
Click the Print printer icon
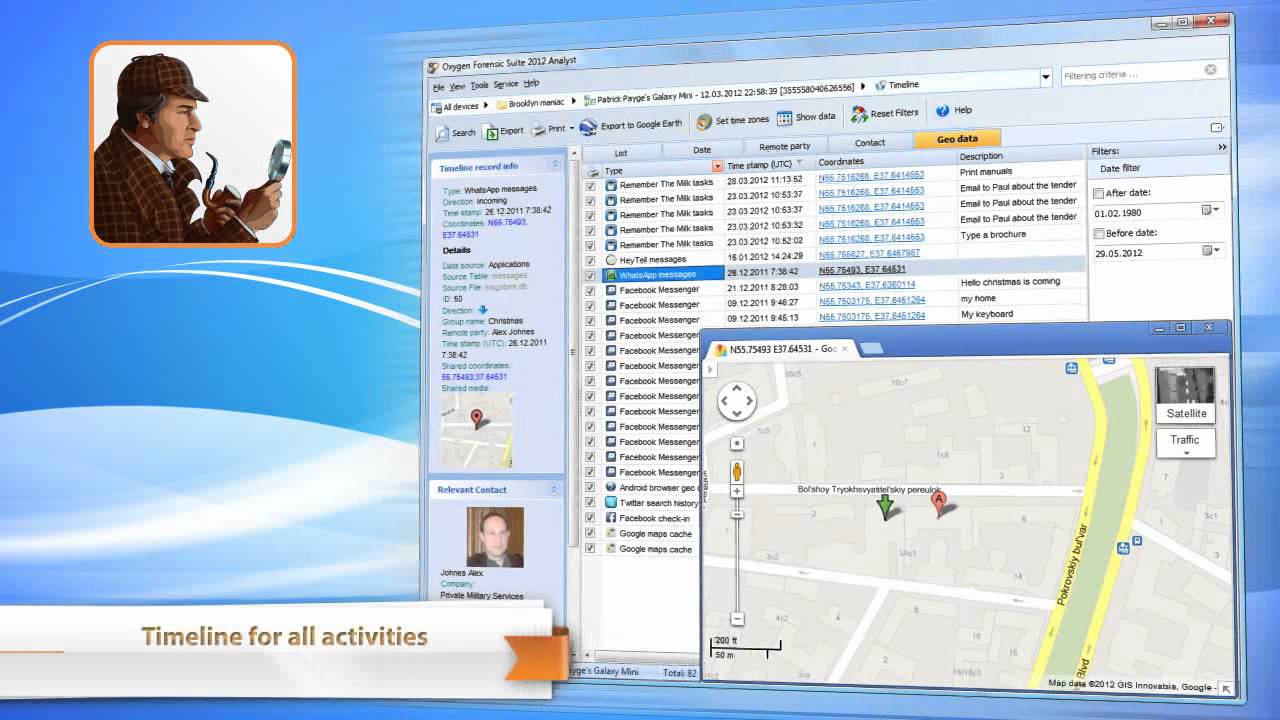click(538, 129)
